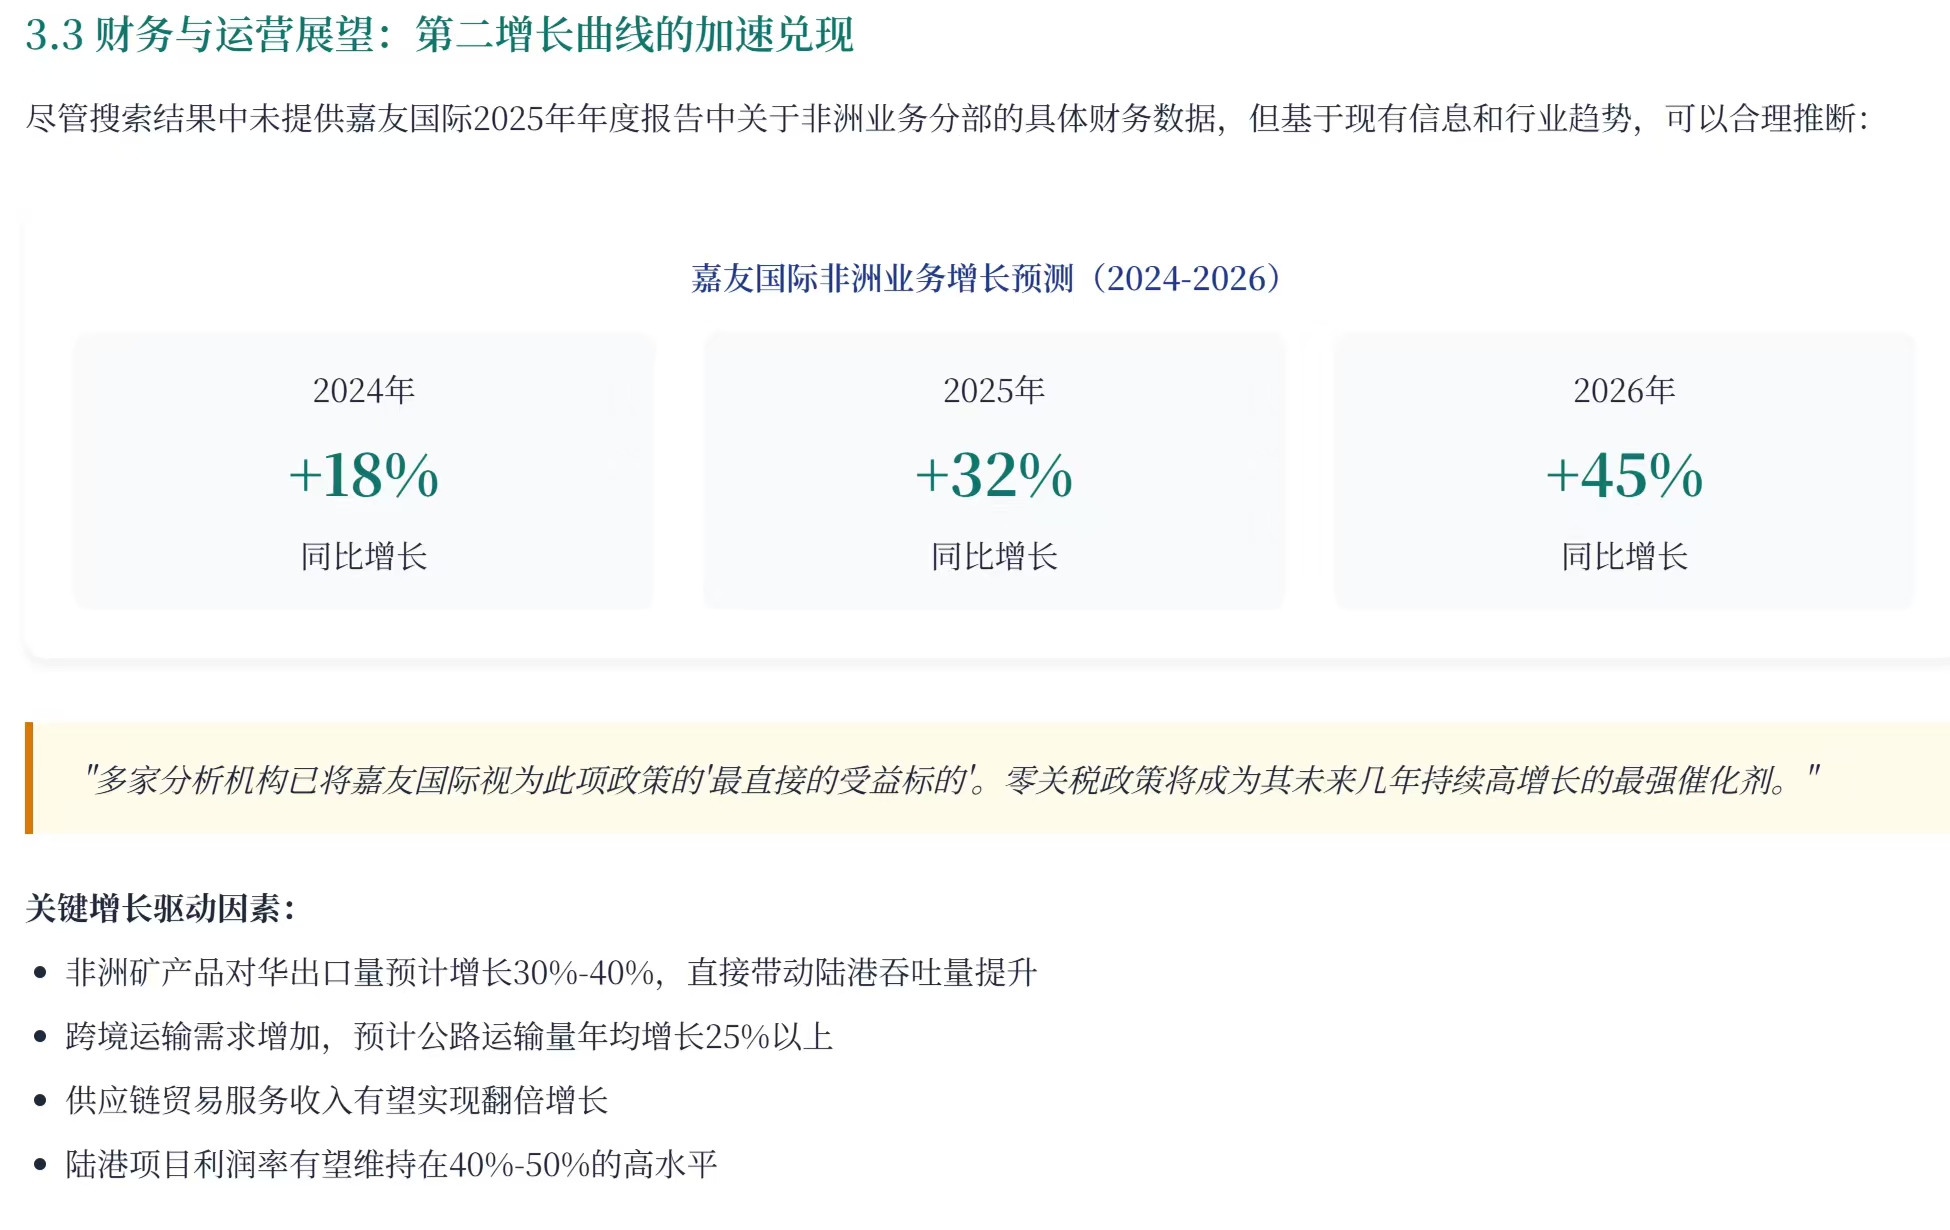Screen dimensions: 1950x1230
Task: Click the orange bar beside the quote
Action: coord(29,778)
